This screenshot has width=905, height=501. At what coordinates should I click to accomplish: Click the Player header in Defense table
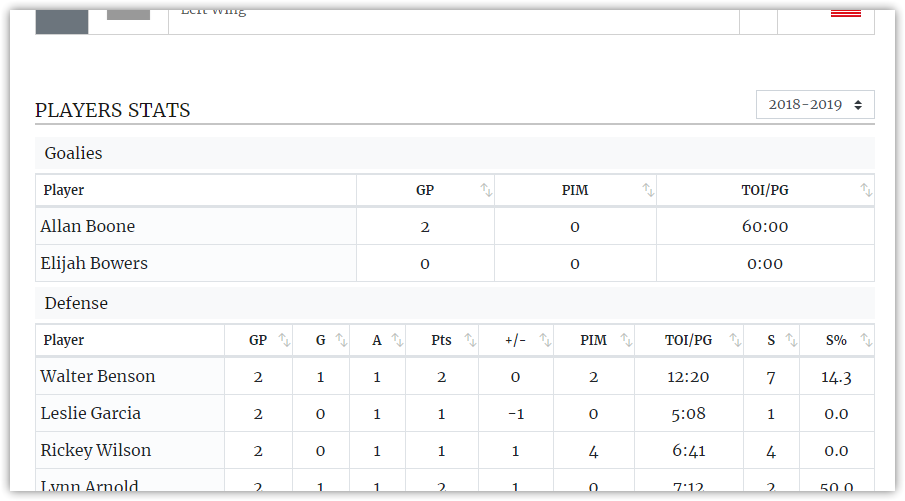(x=63, y=340)
